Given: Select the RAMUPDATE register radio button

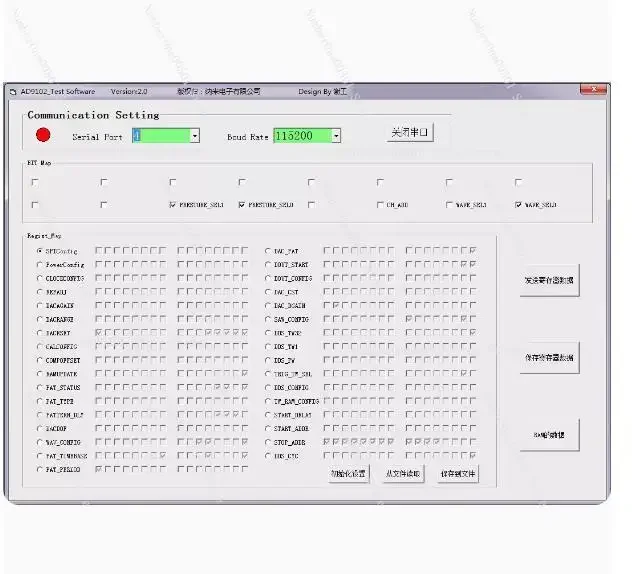Looking at the screenshot, I should pyautogui.click(x=40, y=374).
